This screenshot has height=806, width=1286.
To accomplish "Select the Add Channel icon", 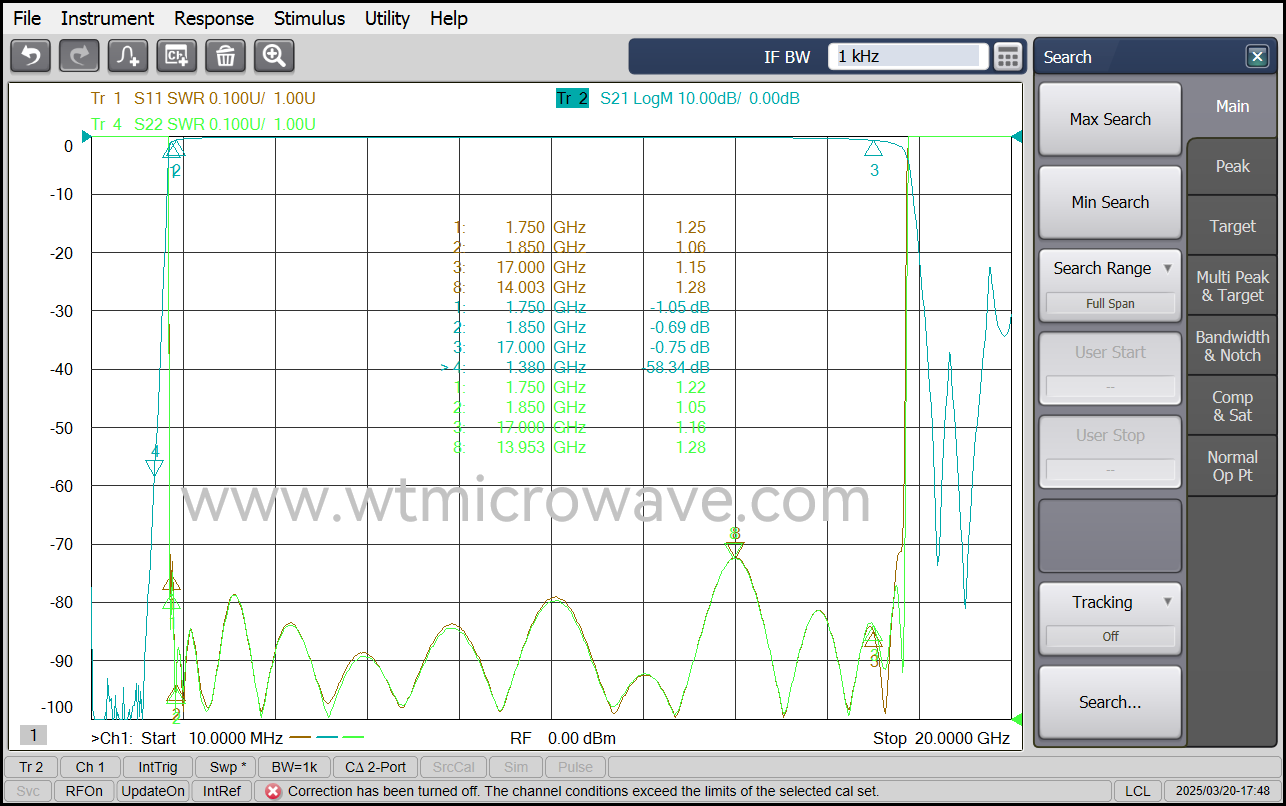I will click(176, 56).
